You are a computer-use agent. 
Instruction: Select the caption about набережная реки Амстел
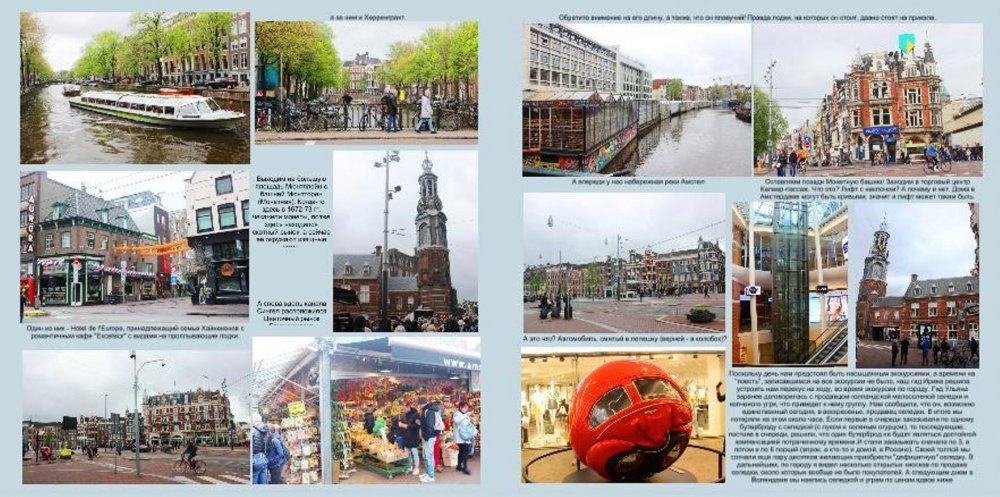pos(637,182)
